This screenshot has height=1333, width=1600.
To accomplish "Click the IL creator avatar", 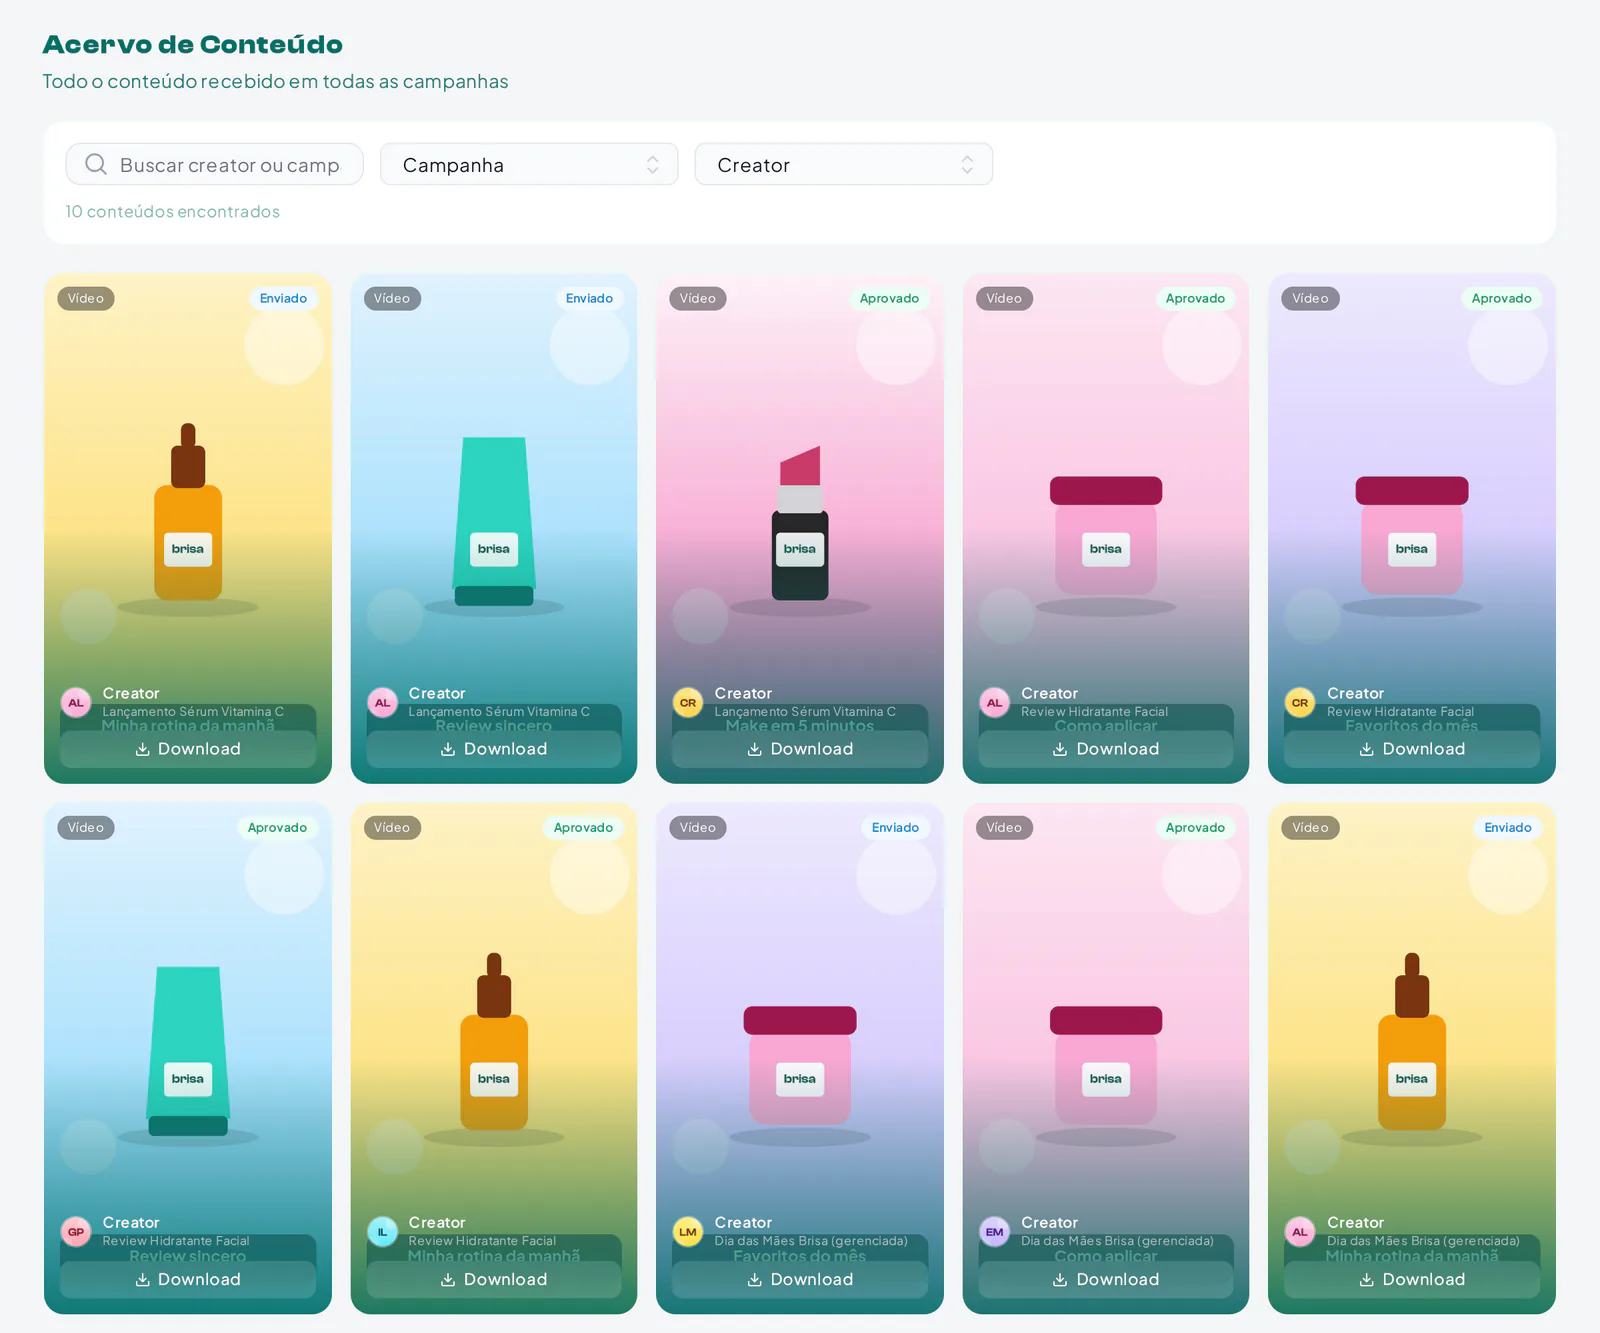I will pyautogui.click(x=382, y=1232).
